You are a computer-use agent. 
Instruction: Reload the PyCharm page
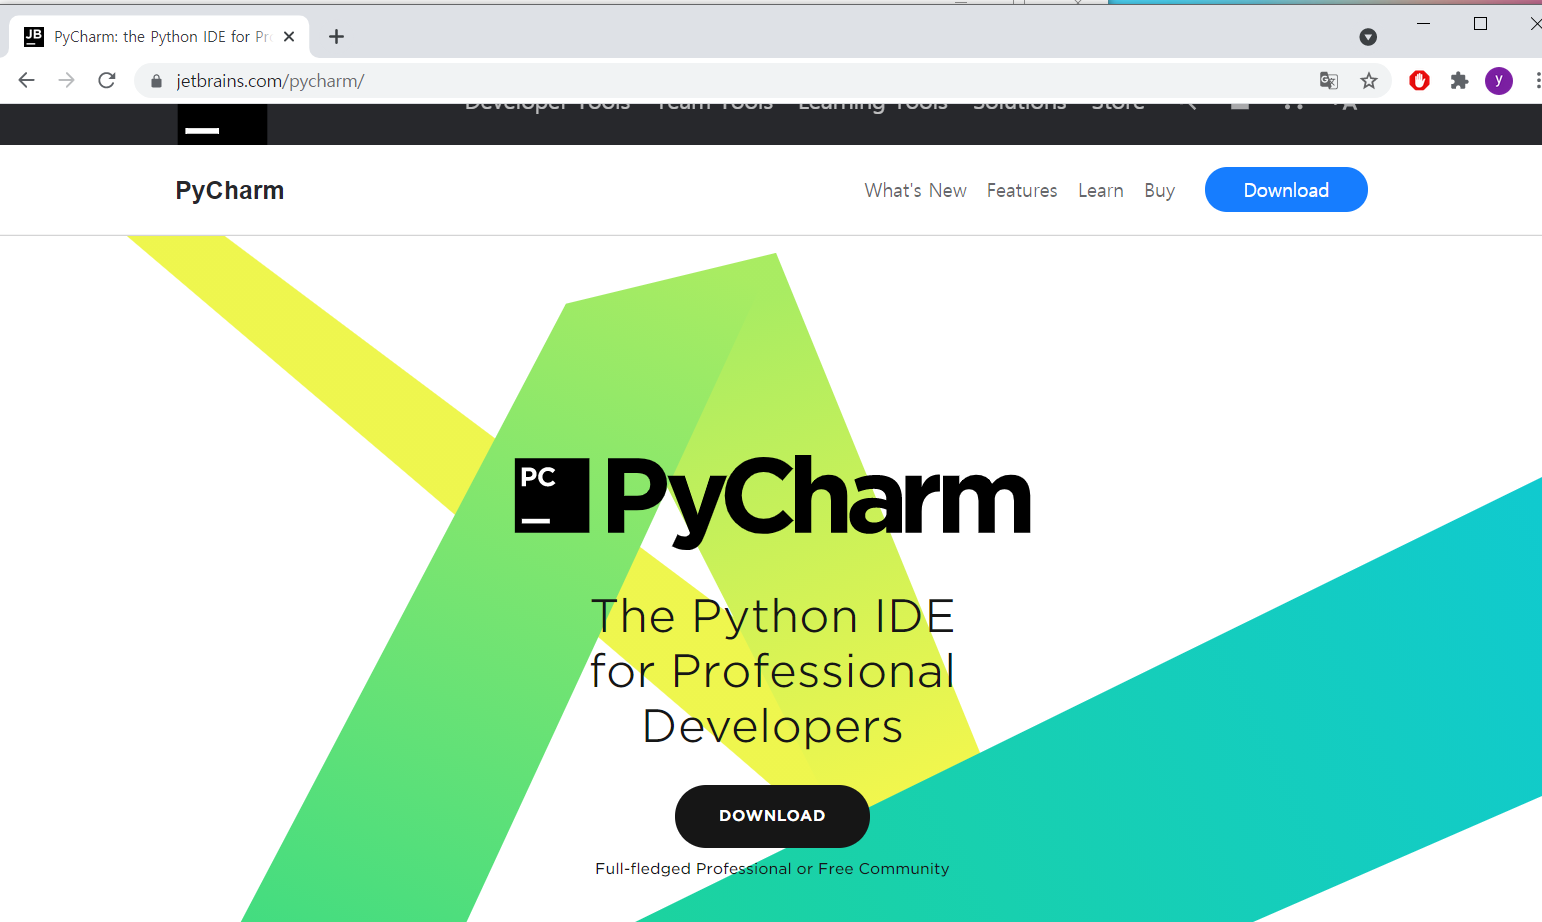coord(107,81)
